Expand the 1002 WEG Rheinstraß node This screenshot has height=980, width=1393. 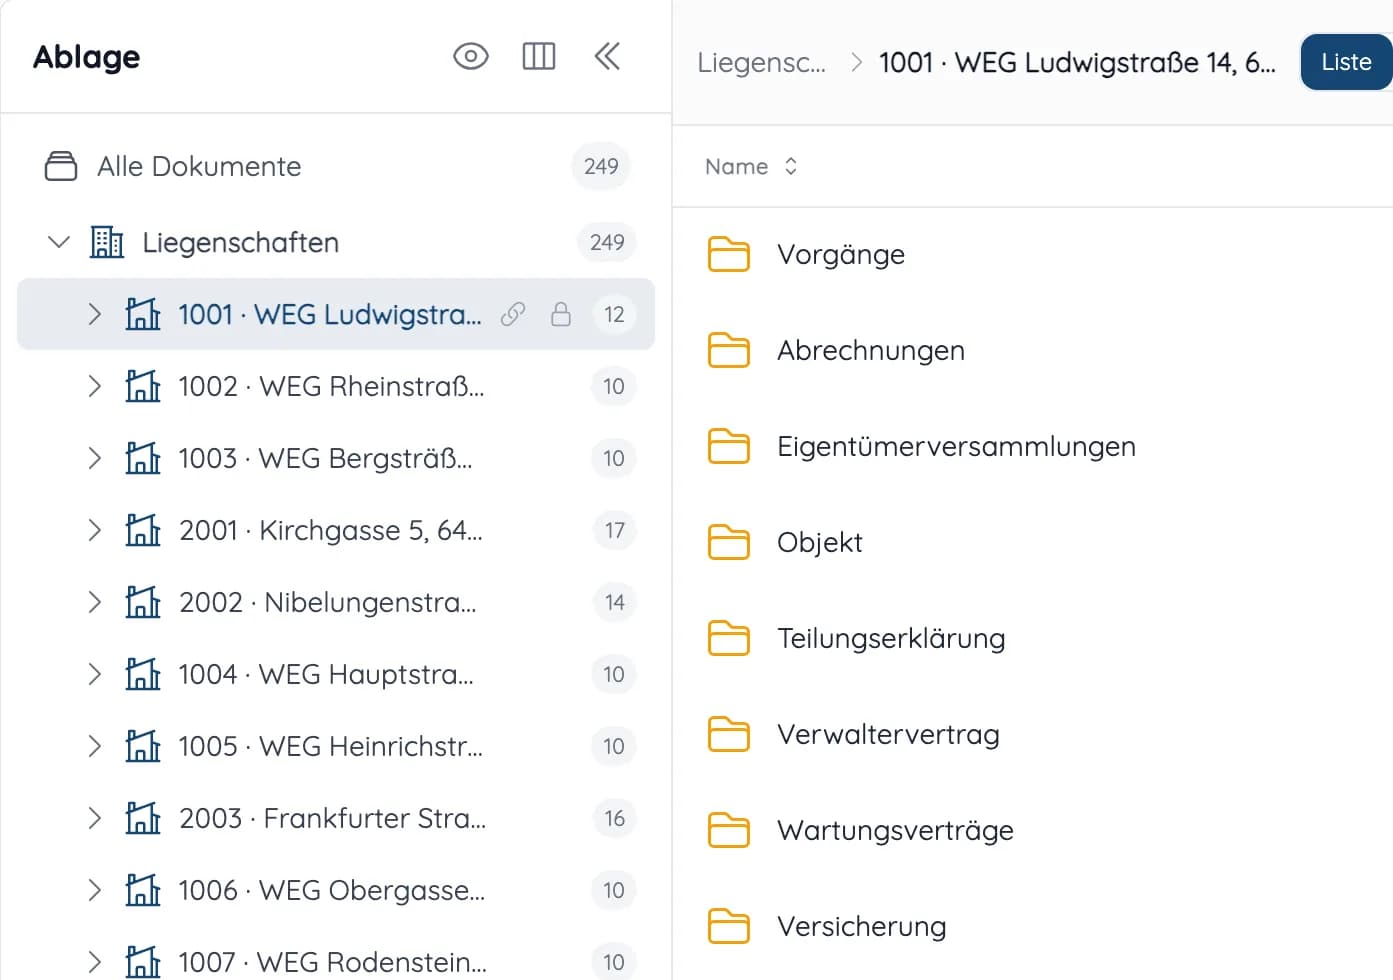94,386
